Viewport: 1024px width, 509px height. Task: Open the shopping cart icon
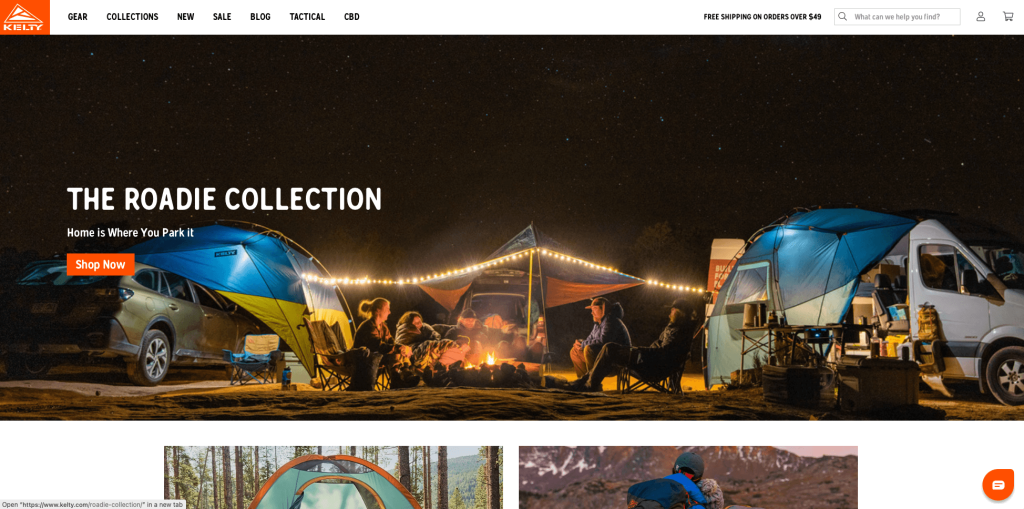[x=1008, y=16]
